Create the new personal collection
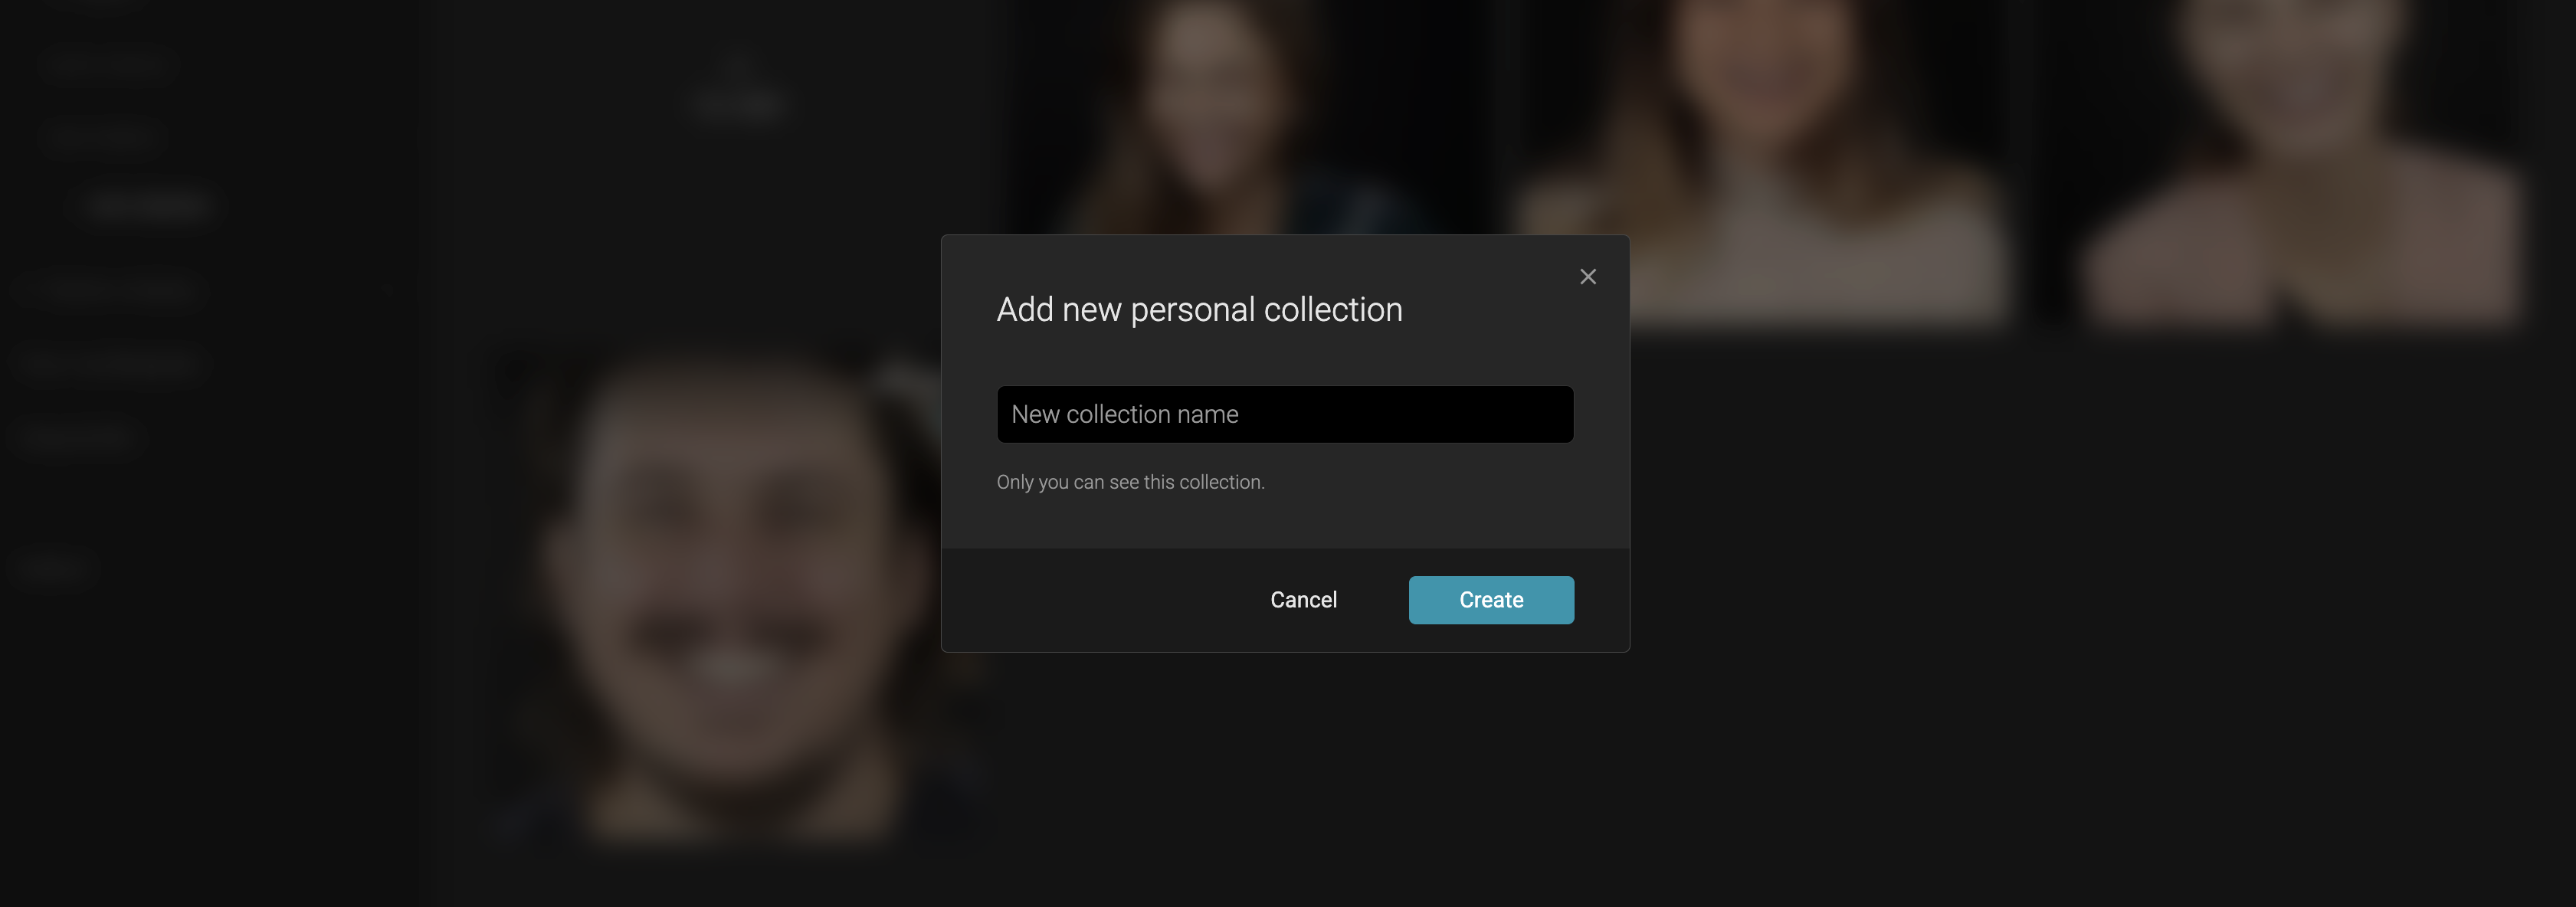Viewport: 2576px width, 907px height. 1491,600
